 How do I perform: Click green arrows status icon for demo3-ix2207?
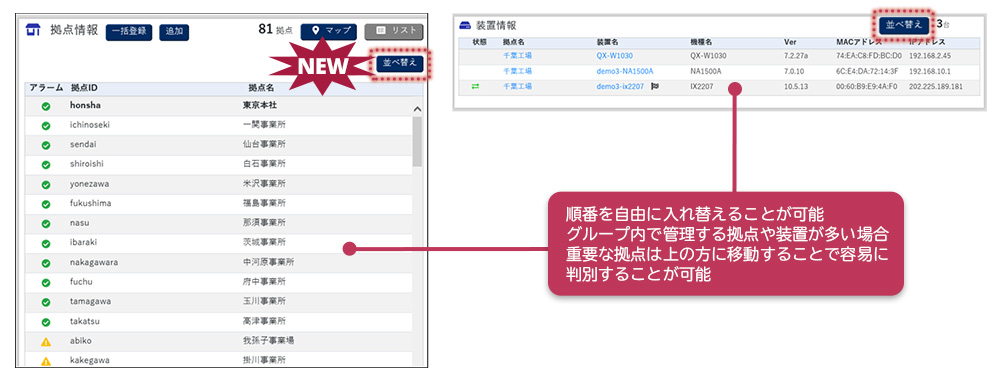[x=475, y=87]
